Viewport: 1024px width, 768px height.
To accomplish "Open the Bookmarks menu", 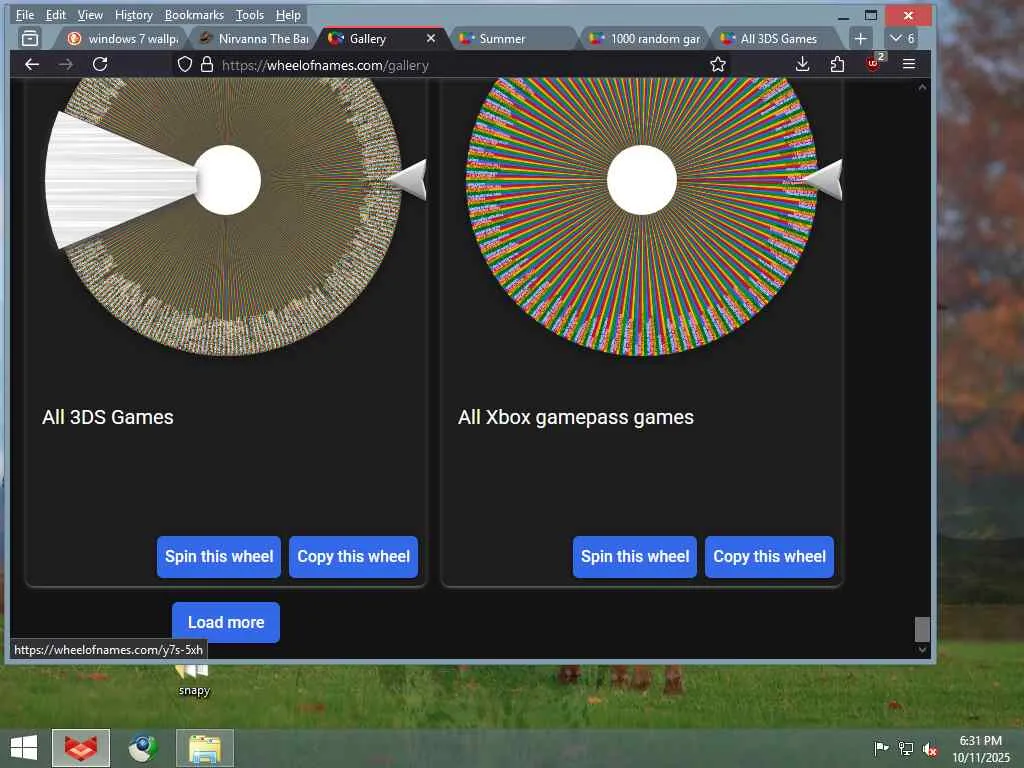I will pyautogui.click(x=194, y=14).
